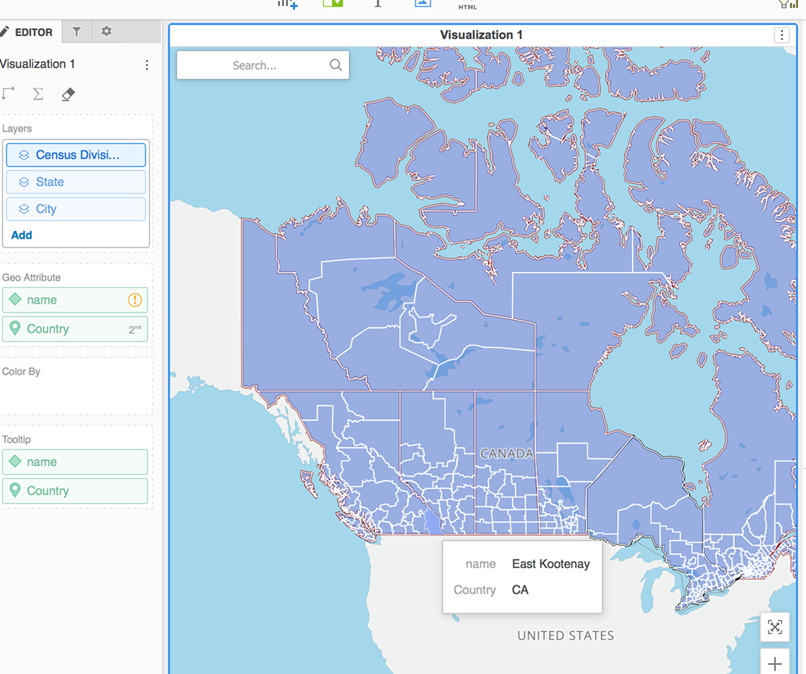Zoom in with the map plus button

(775, 662)
